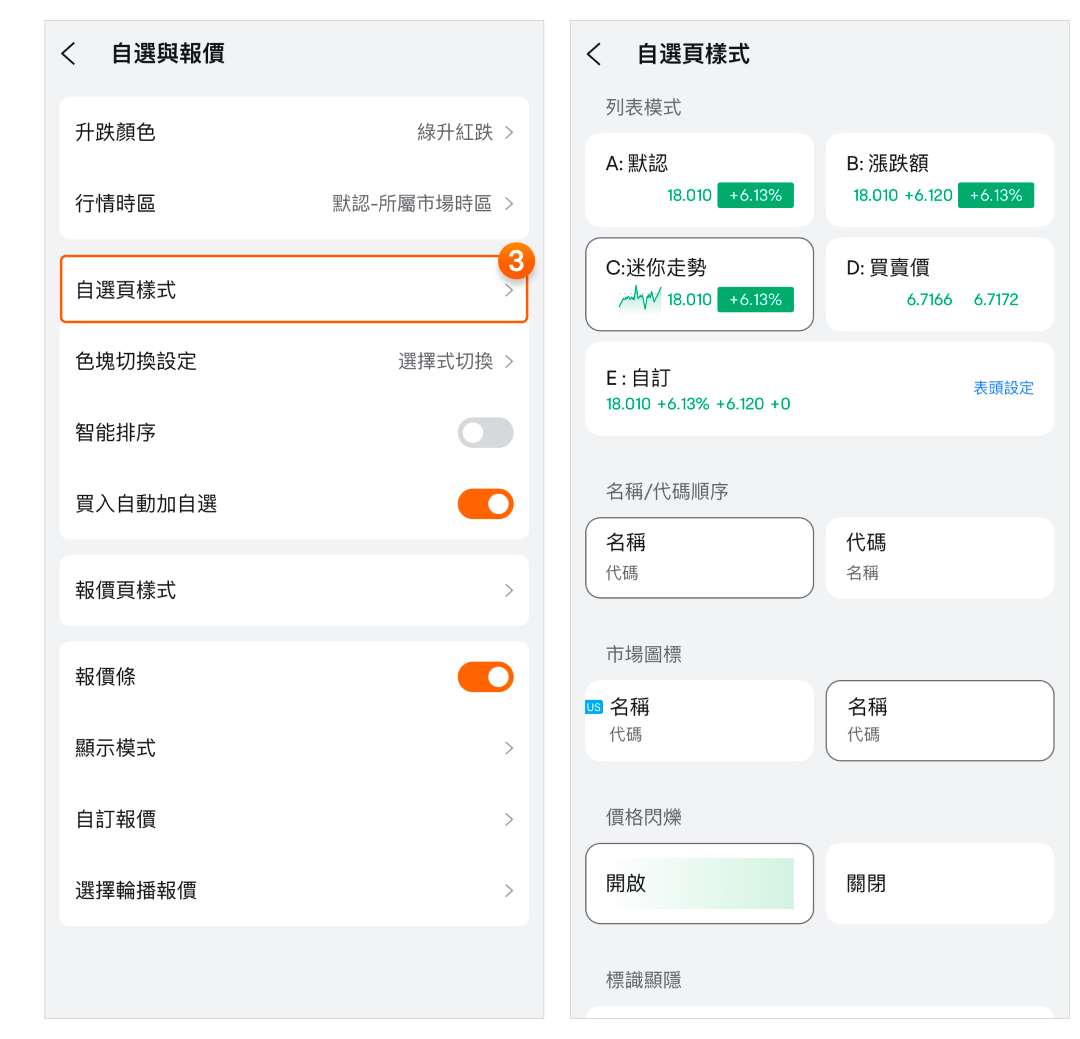Open the 自選頁樣式 menu row
1080x1039 pixels.
click(x=293, y=290)
